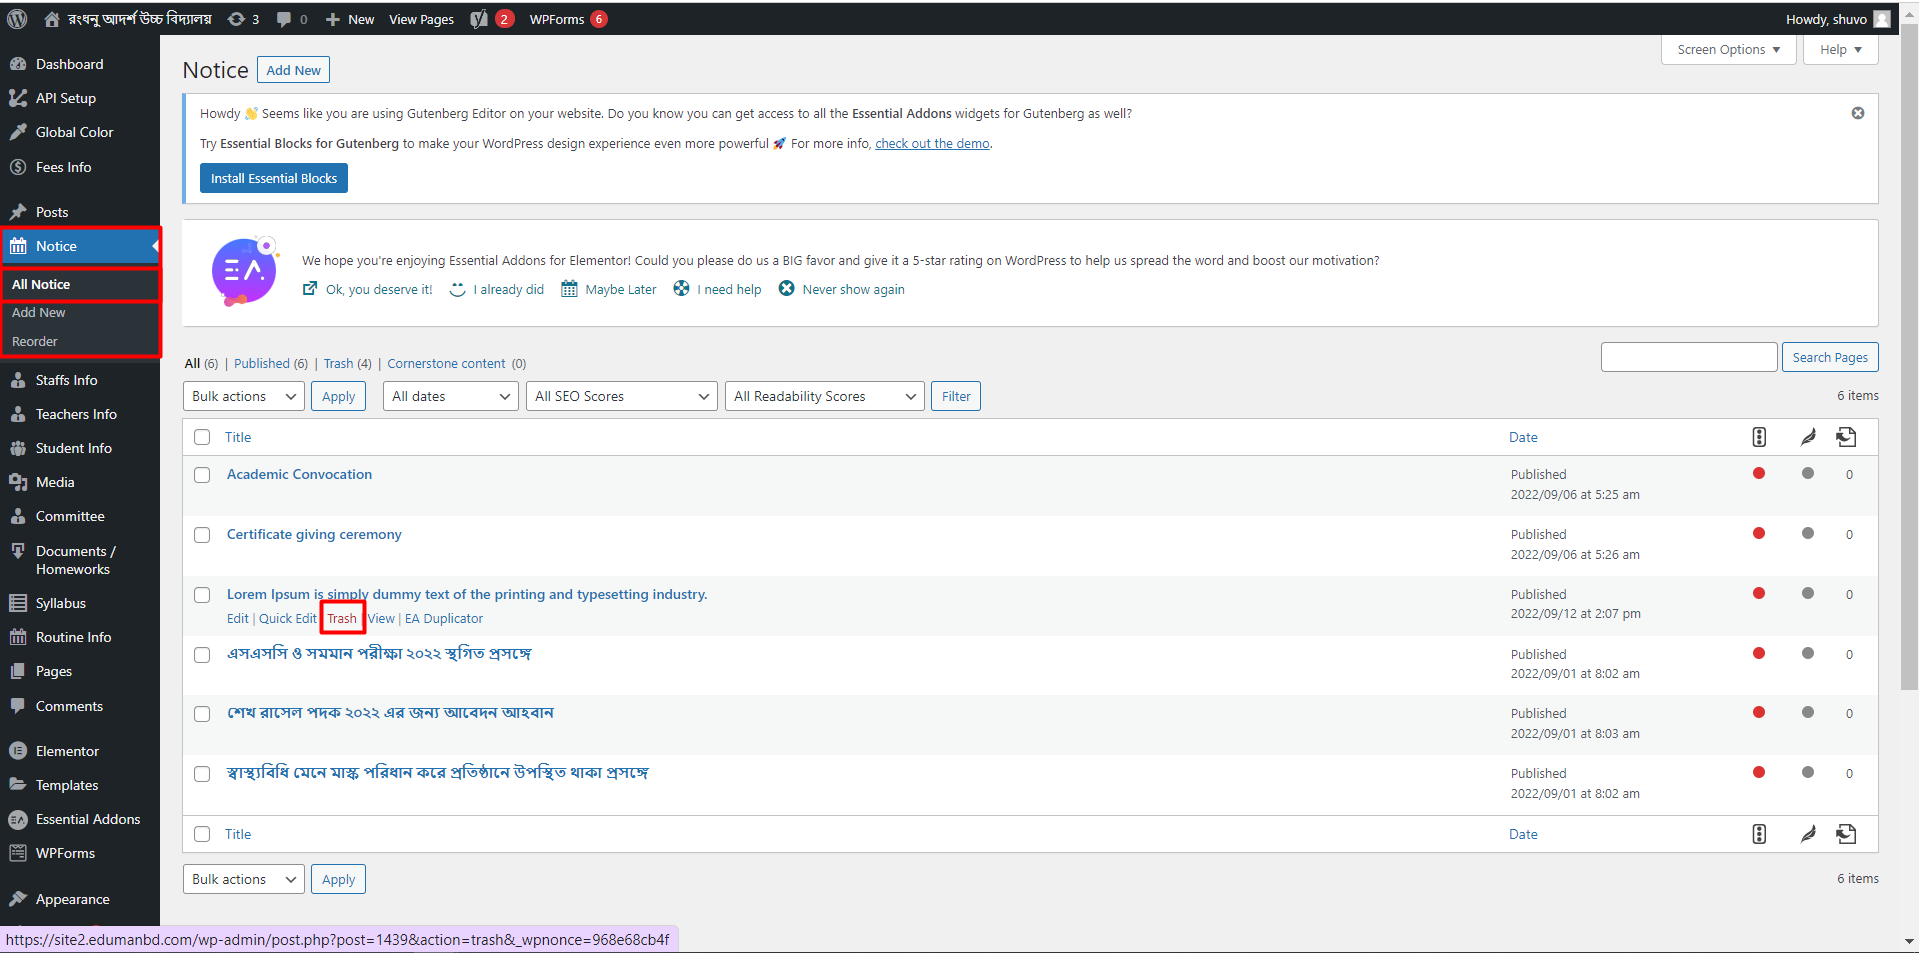
Task: Open WPForms admin bar menu
Action: [x=568, y=19]
